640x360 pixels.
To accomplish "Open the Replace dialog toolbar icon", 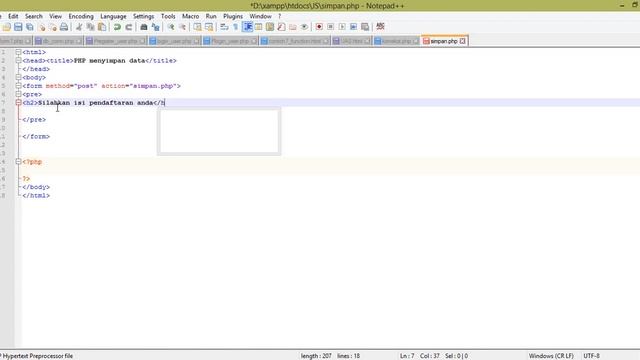I will pyautogui.click(x=156, y=27).
